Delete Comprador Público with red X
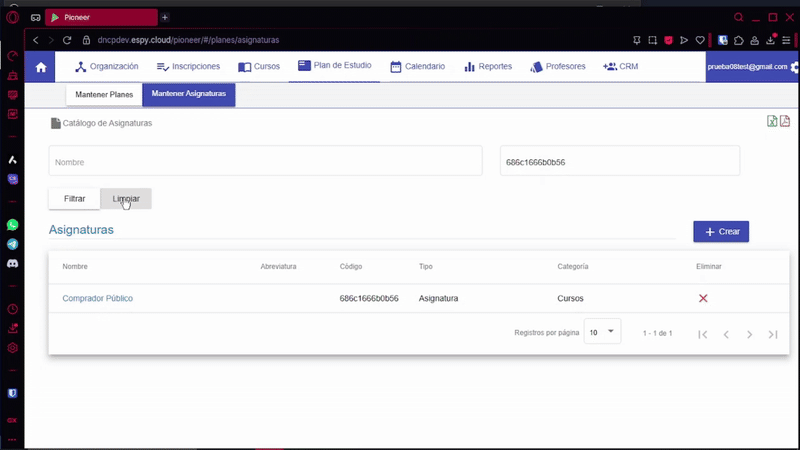The height and width of the screenshot is (450, 800). (703, 298)
